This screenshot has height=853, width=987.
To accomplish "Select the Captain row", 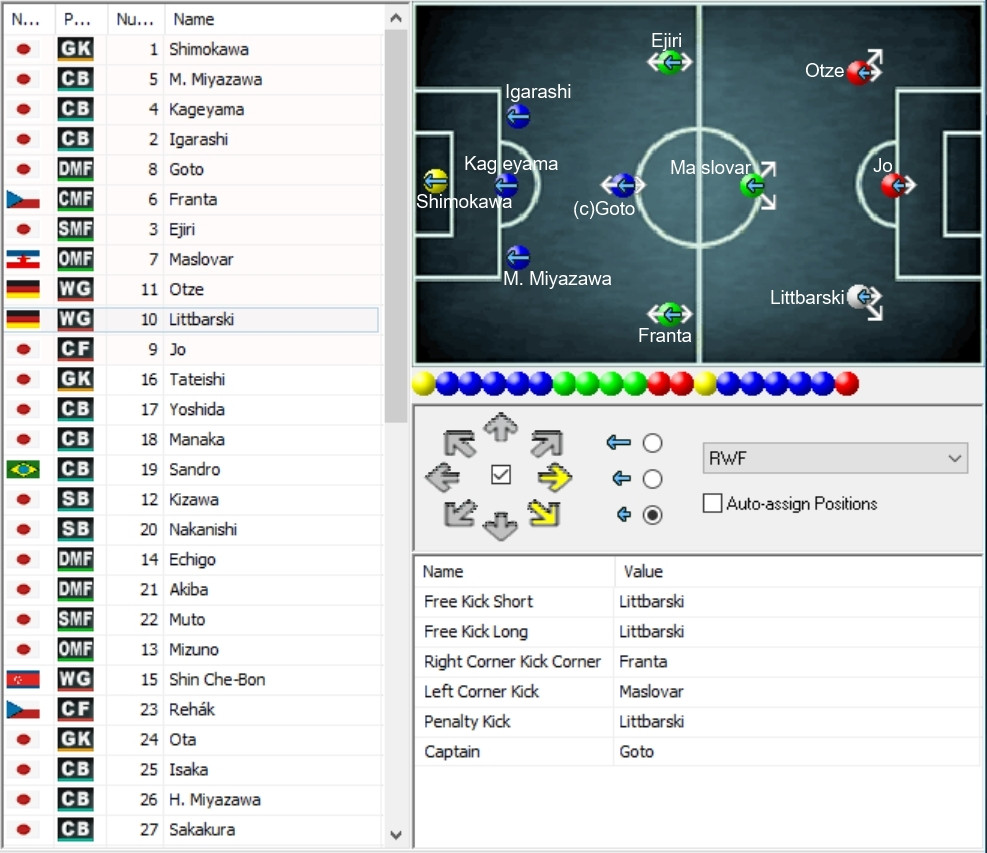I will [x=698, y=752].
